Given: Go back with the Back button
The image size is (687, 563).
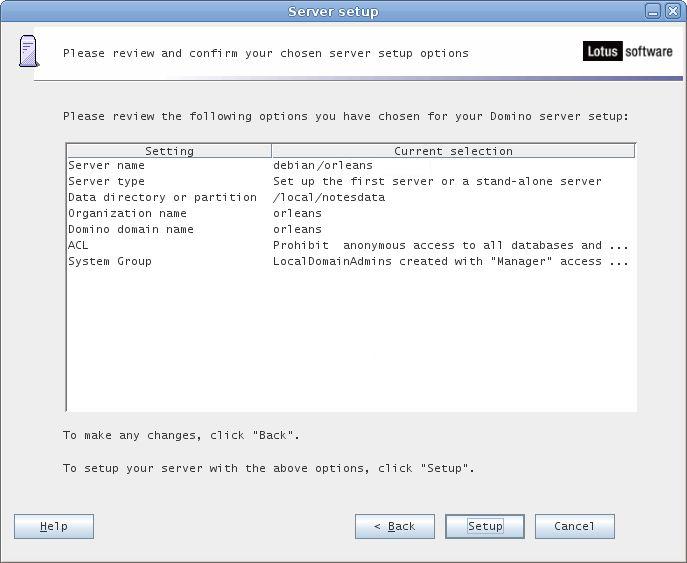Looking at the screenshot, I should point(395,526).
